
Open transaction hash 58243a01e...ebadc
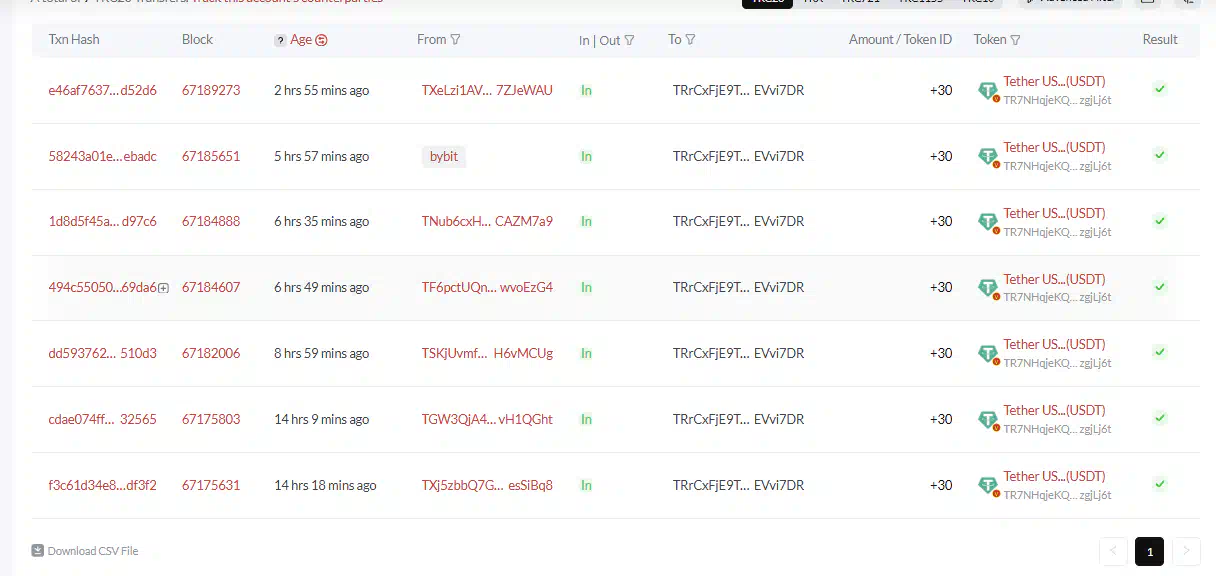[102, 156]
